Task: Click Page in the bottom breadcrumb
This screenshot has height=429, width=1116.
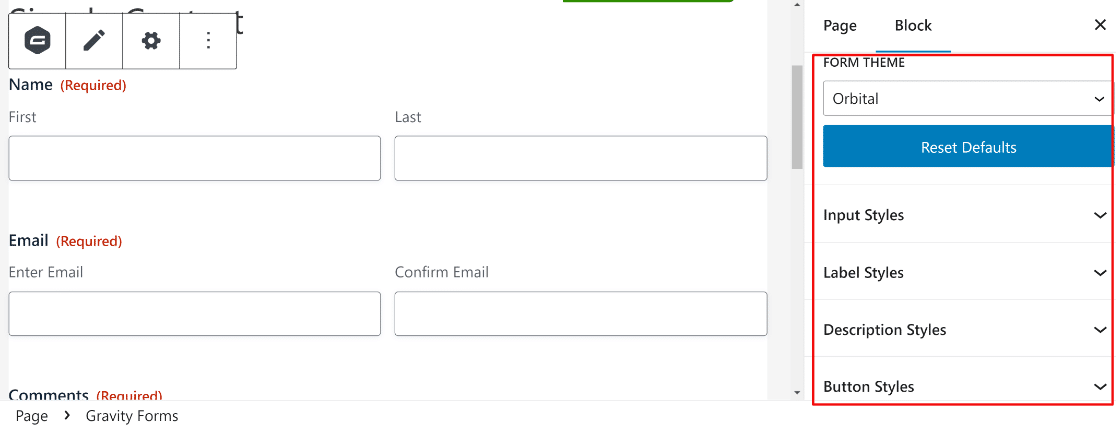Action: (x=32, y=415)
